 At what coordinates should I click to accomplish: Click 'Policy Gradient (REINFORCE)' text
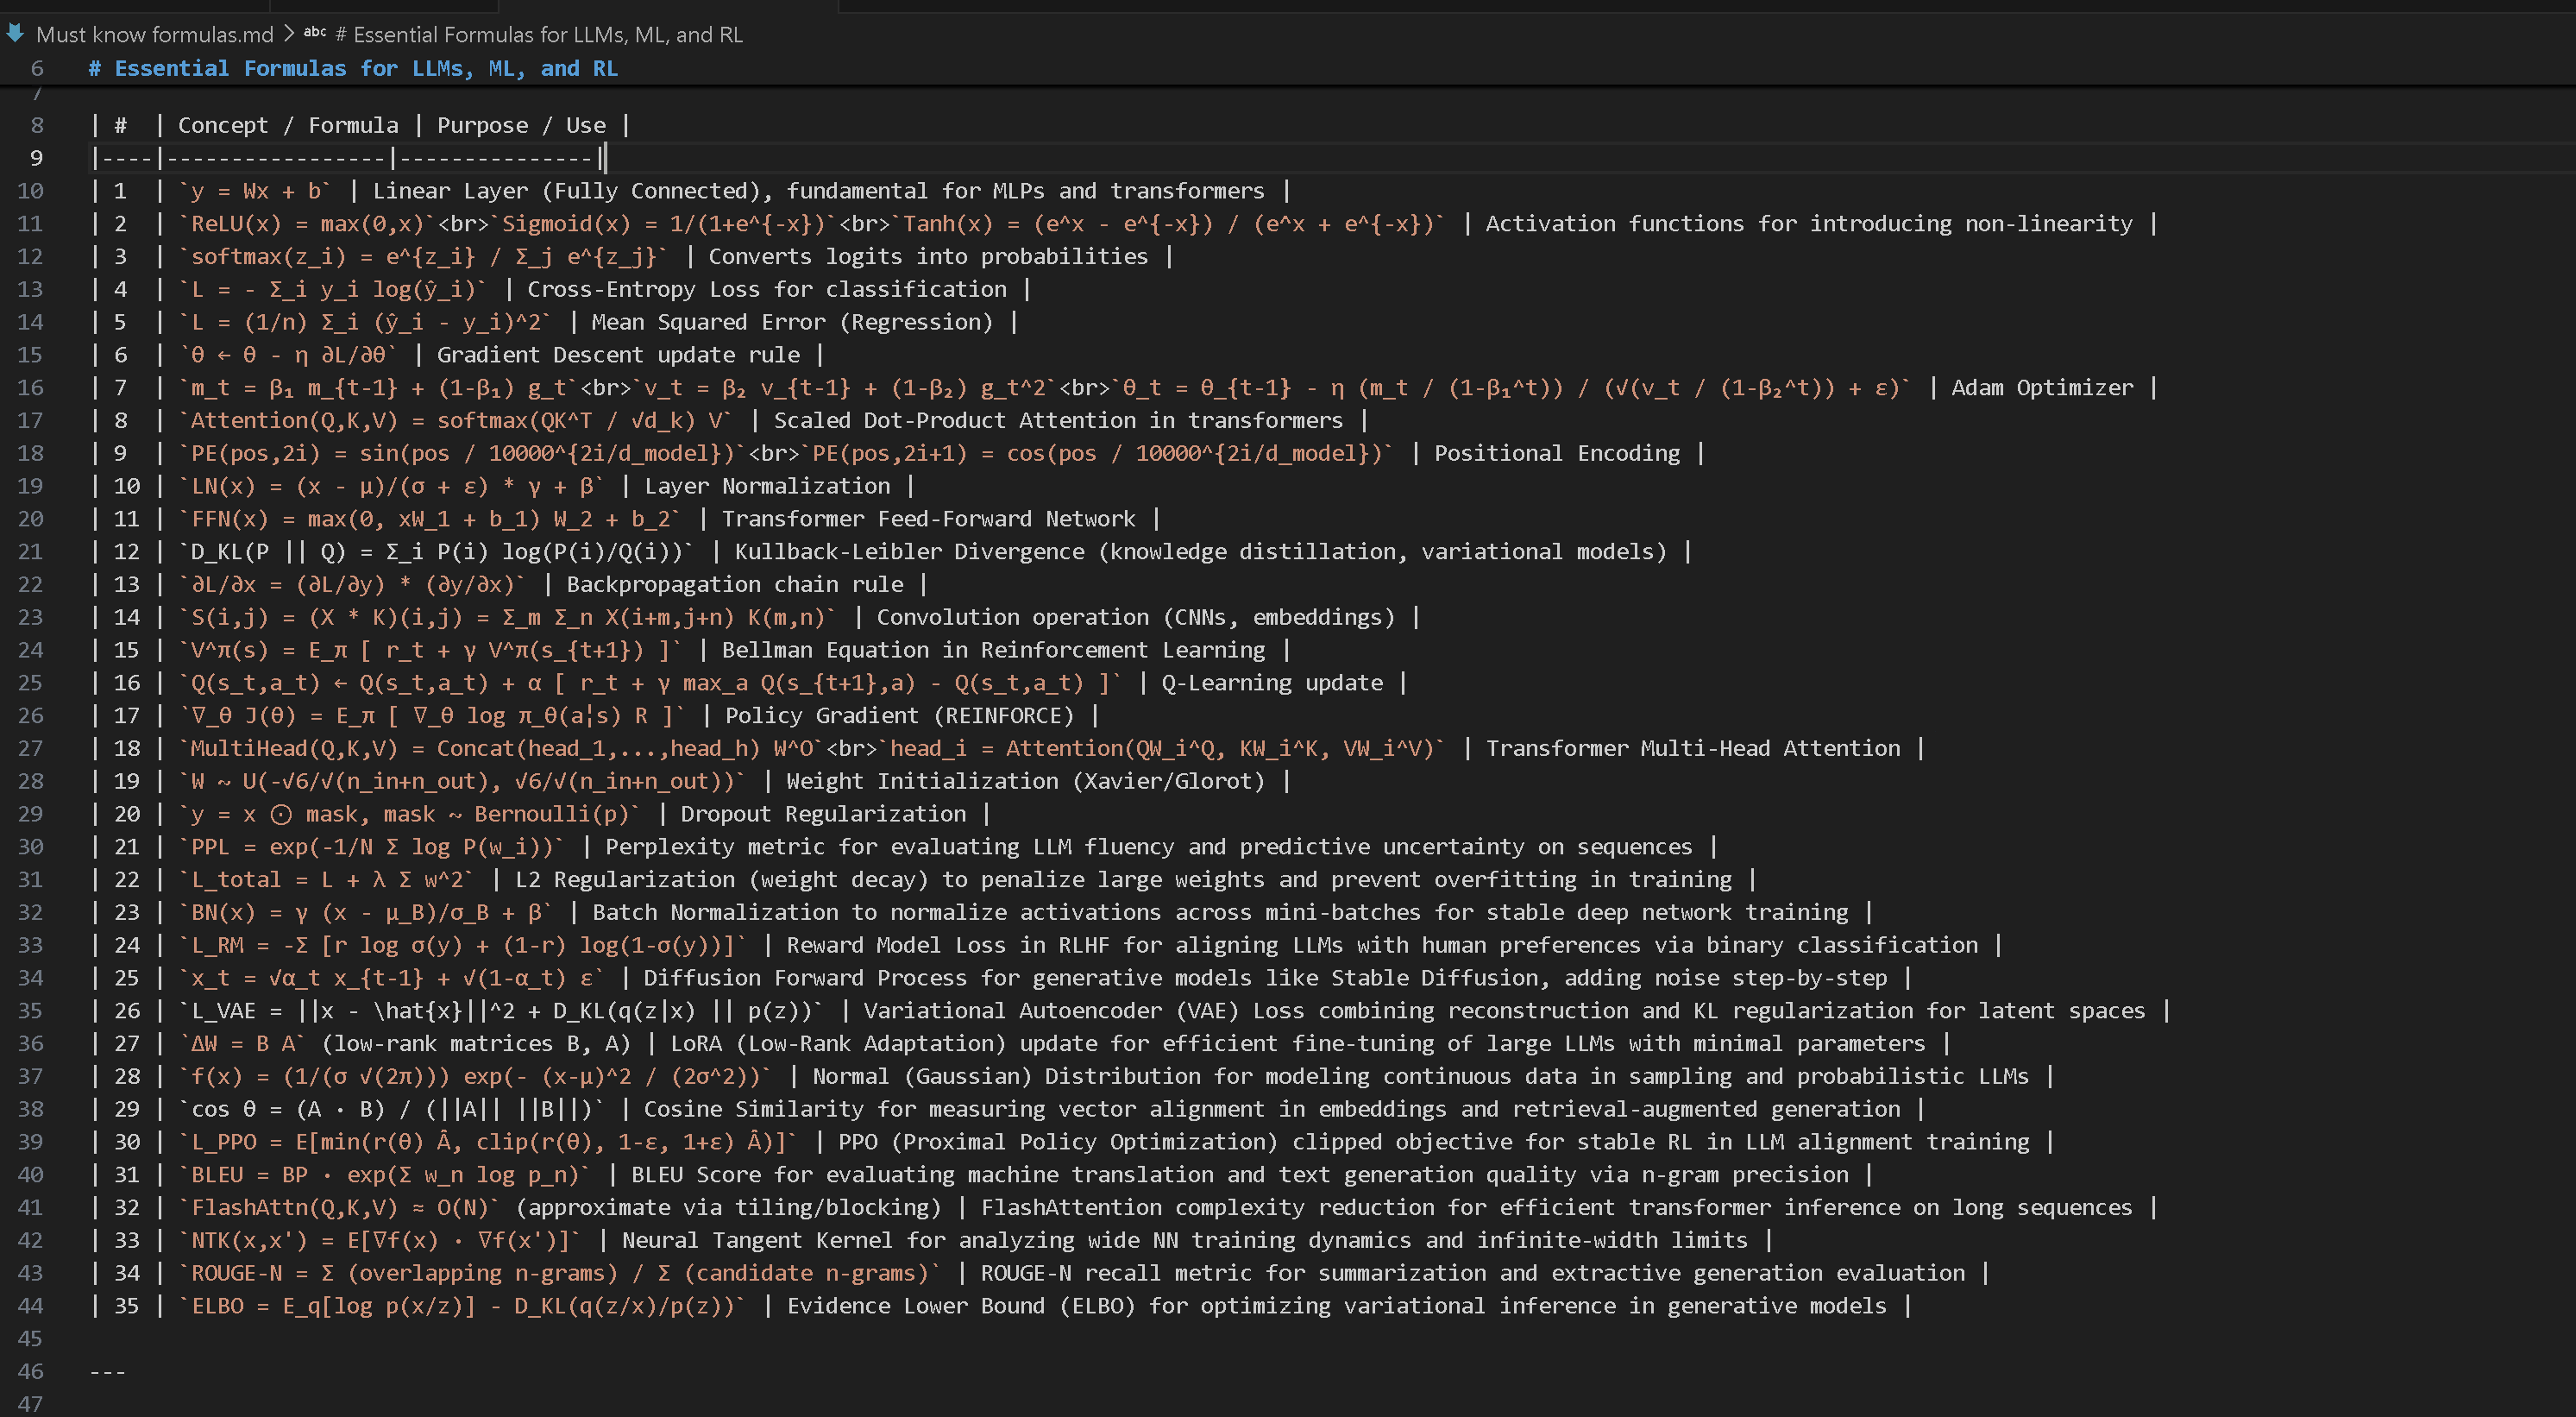900,716
